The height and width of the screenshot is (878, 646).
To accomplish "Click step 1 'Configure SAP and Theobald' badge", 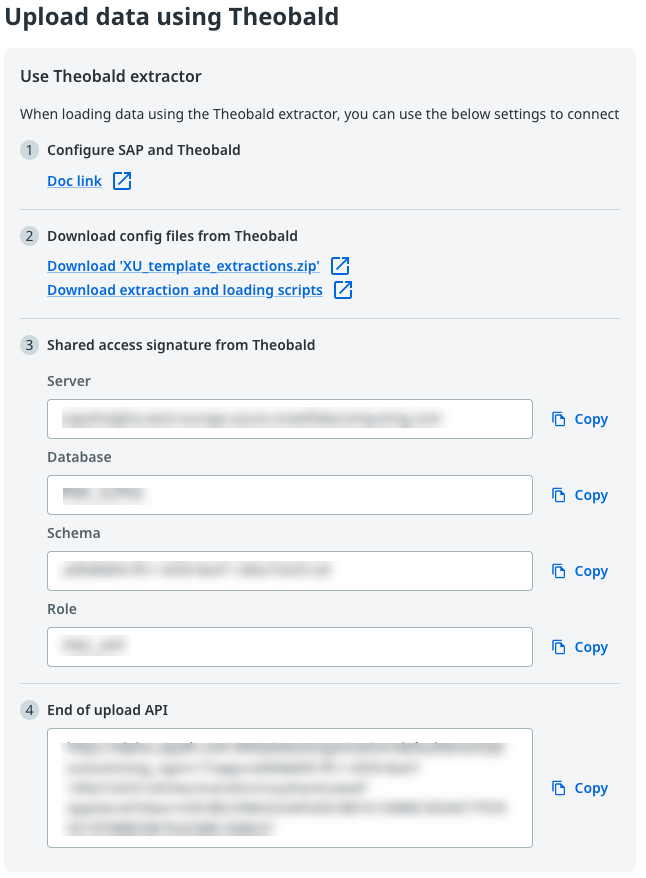I will click(29, 151).
